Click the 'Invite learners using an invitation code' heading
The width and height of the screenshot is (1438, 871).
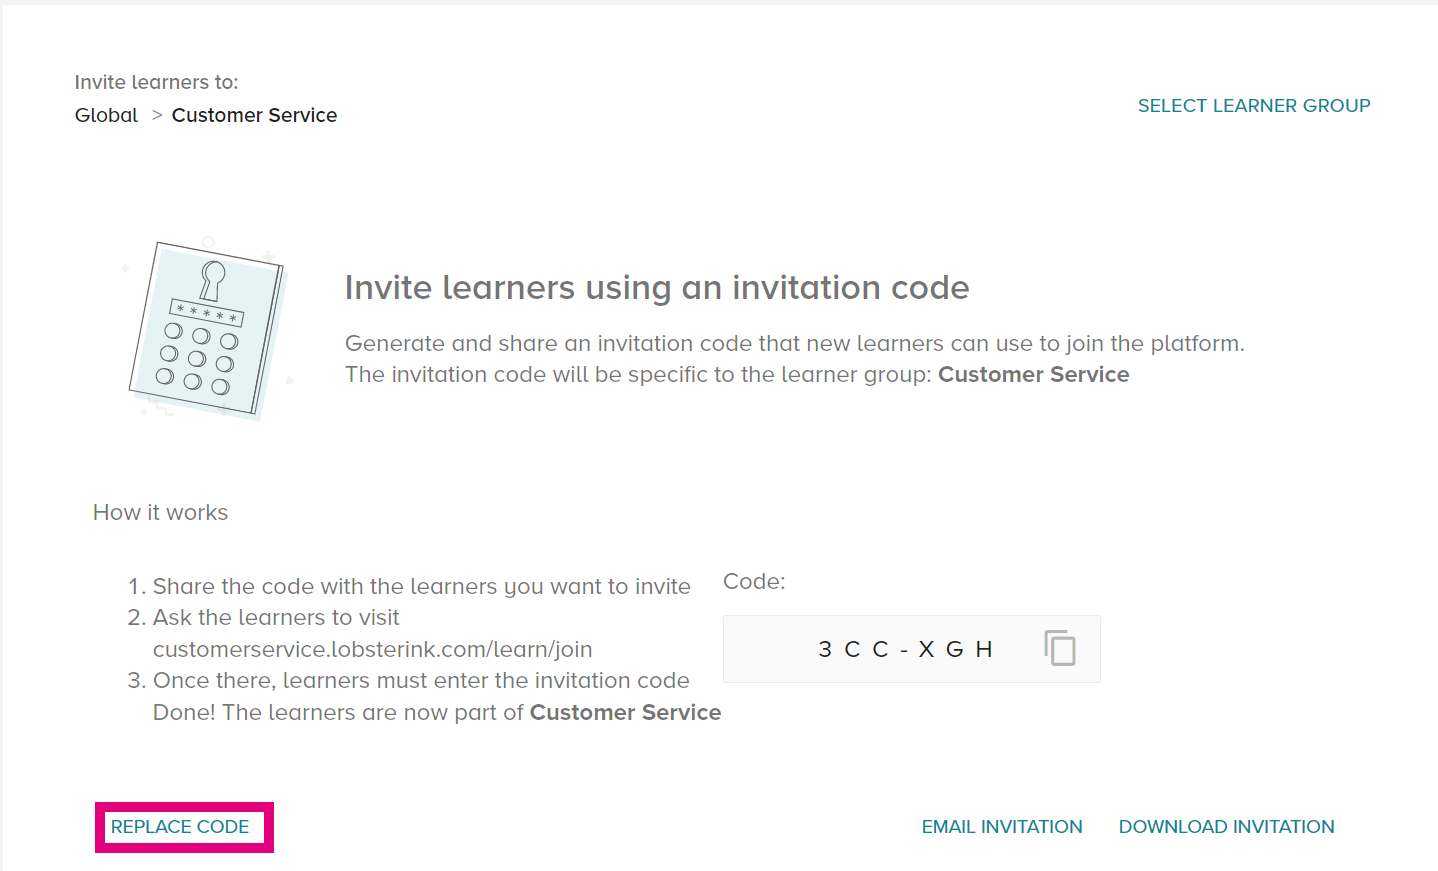(657, 288)
